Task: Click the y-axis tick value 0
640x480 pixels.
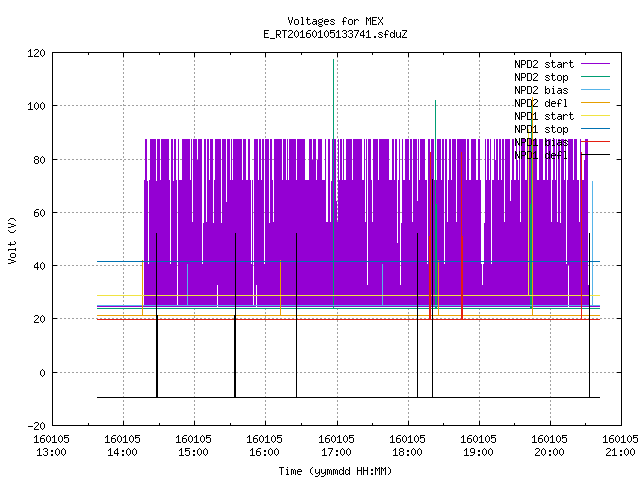Action: tap(42, 373)
